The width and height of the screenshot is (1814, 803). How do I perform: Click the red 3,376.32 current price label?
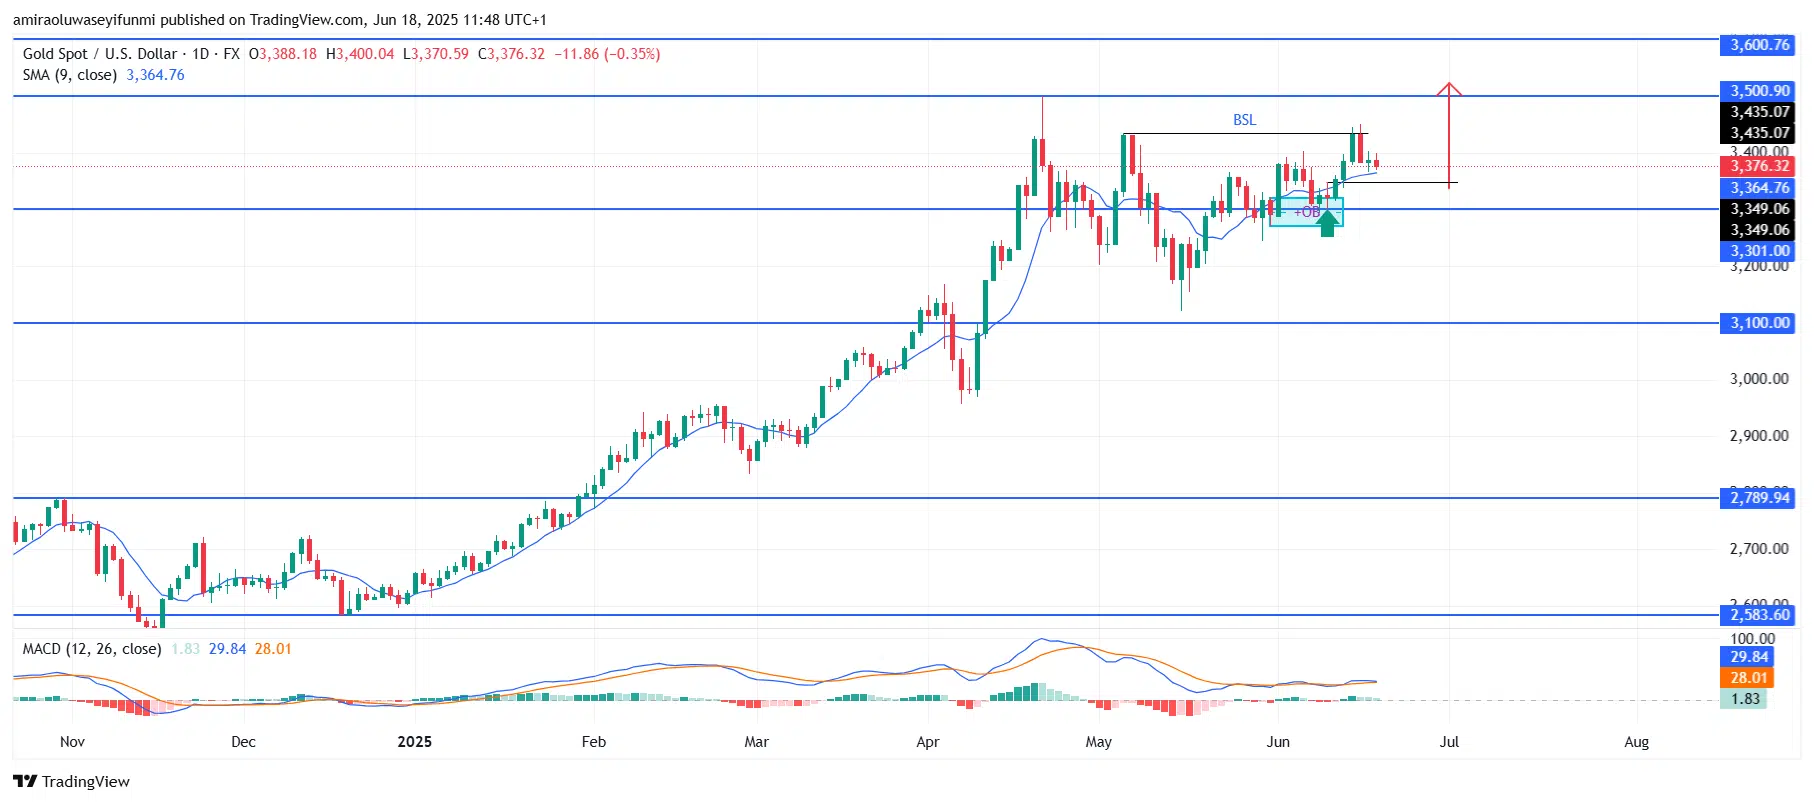click(x=1759, y=166)
